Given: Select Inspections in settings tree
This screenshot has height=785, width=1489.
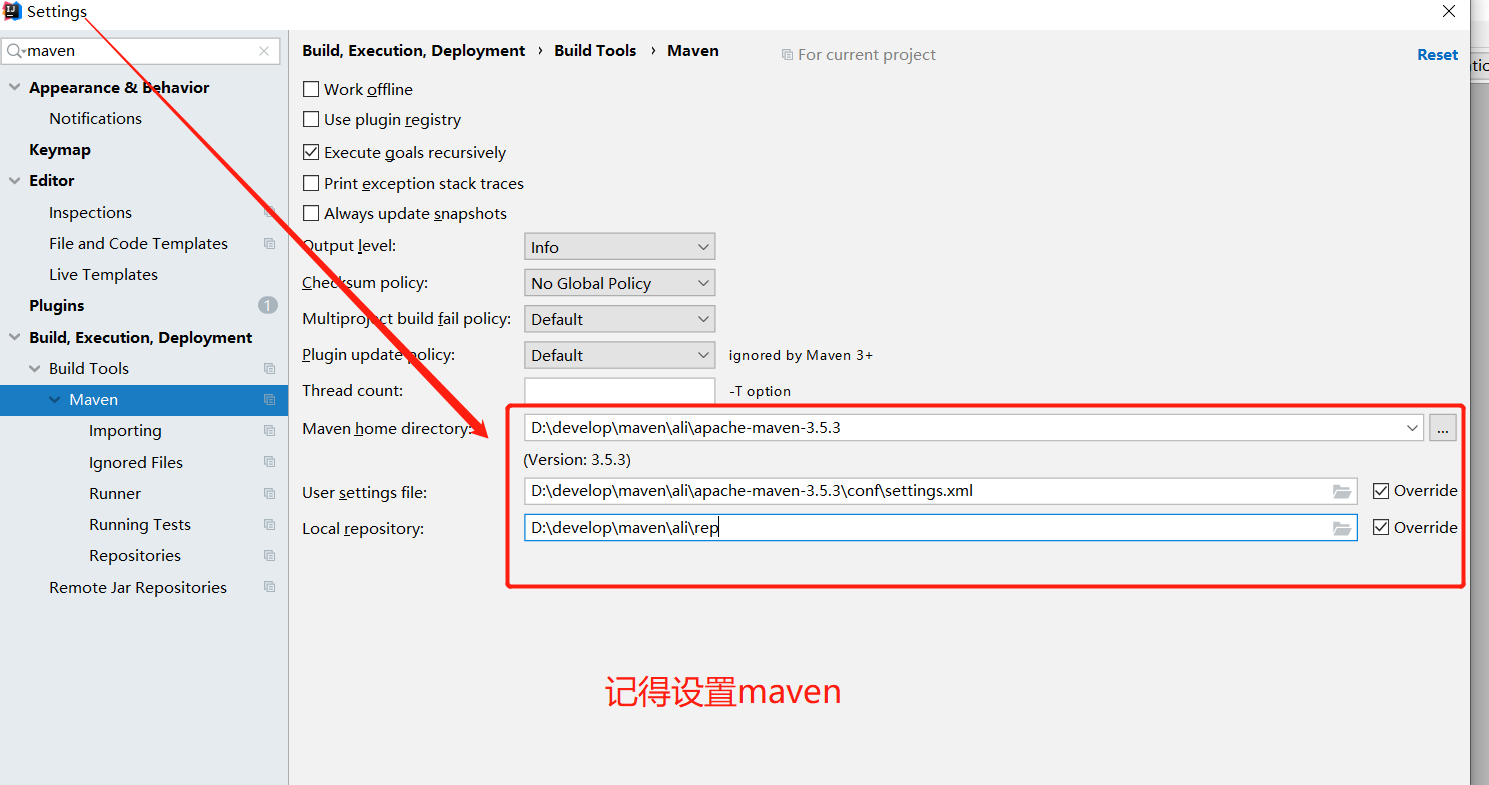Looking at the screenshot, I should pos(90,212).
